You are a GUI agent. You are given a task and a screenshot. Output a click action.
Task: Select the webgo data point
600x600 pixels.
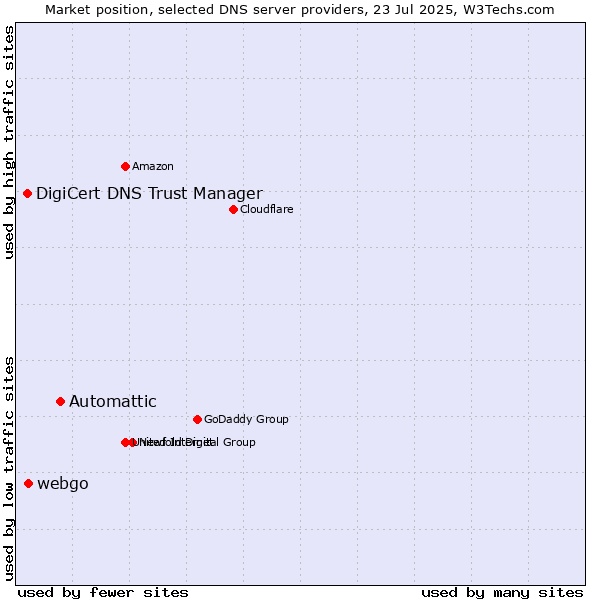tap(28, 484)
